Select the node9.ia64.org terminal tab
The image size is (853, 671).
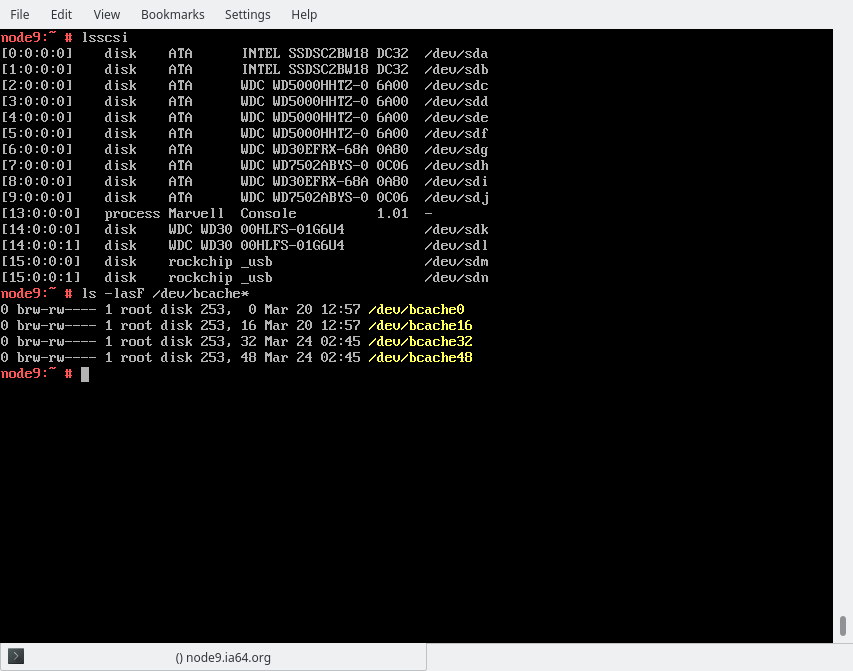213,657
